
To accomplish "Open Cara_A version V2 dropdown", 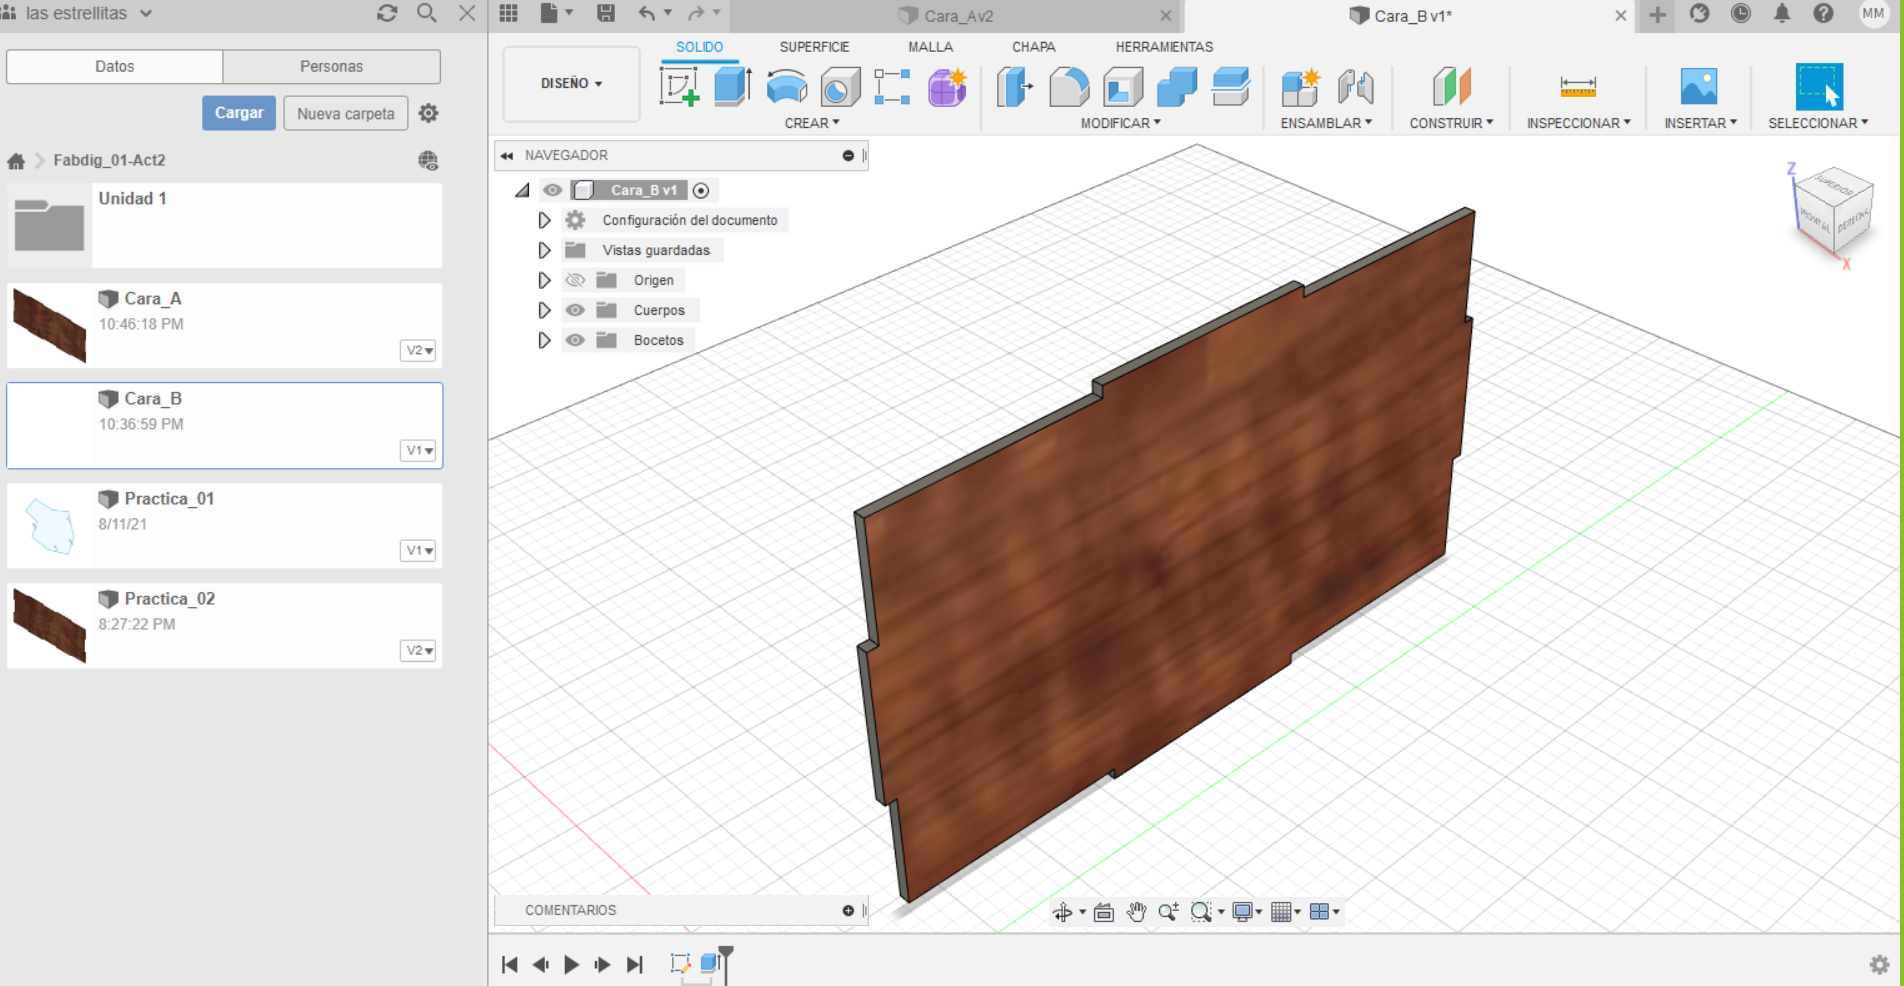I will 419,350.
